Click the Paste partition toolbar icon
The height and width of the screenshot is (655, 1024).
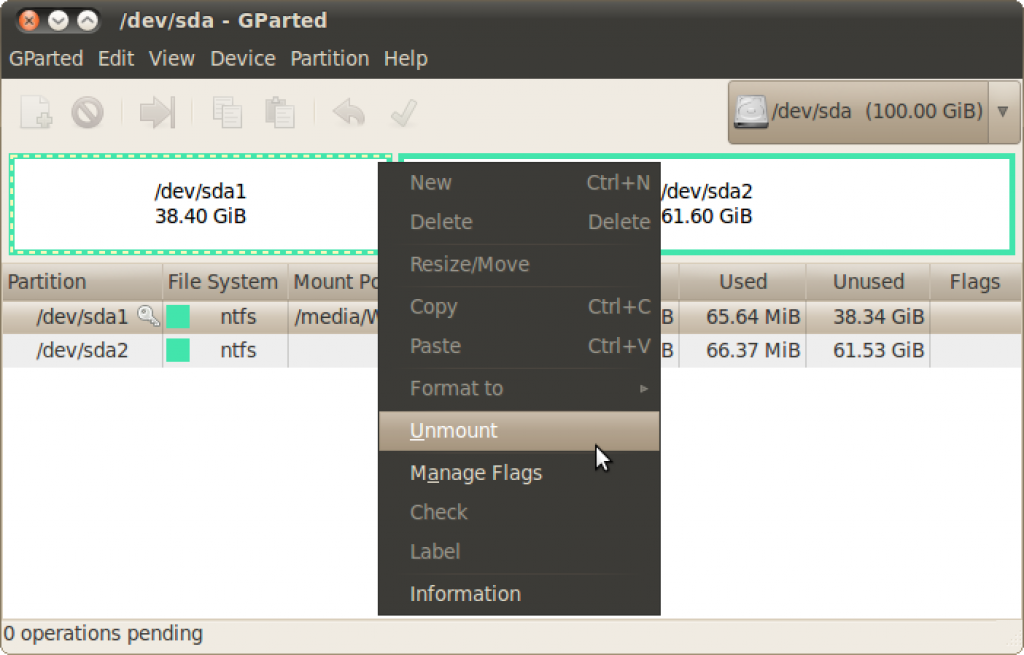[x=279, y=112]
